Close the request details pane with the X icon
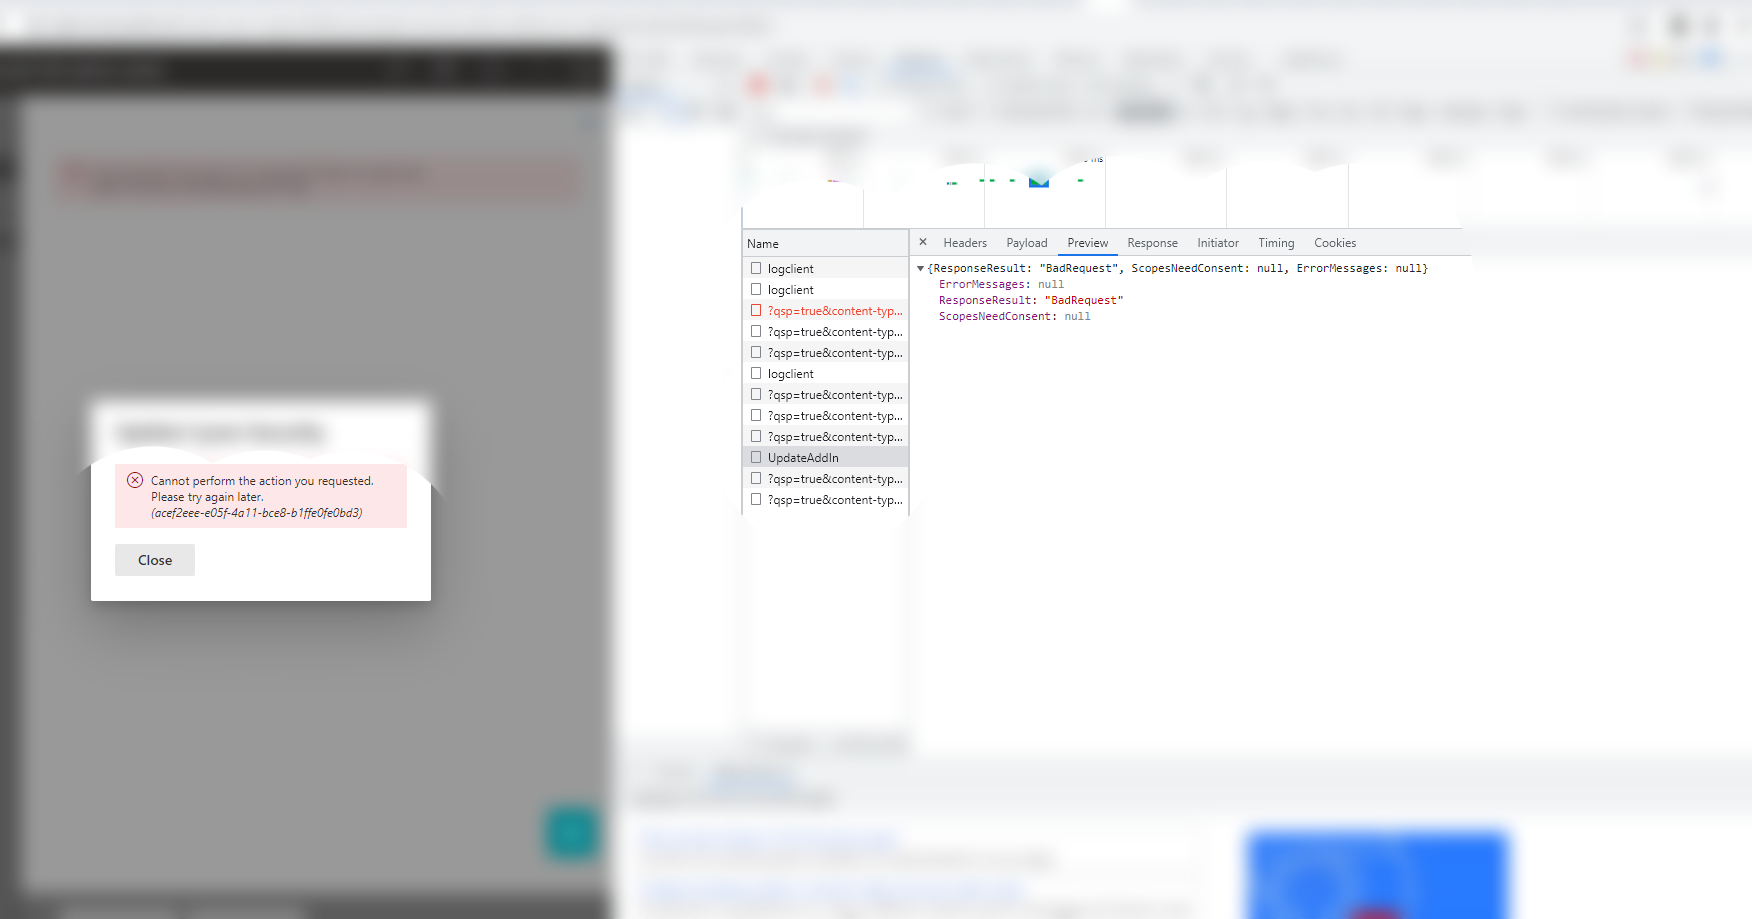1752x919 pixels. click(922, 242)
